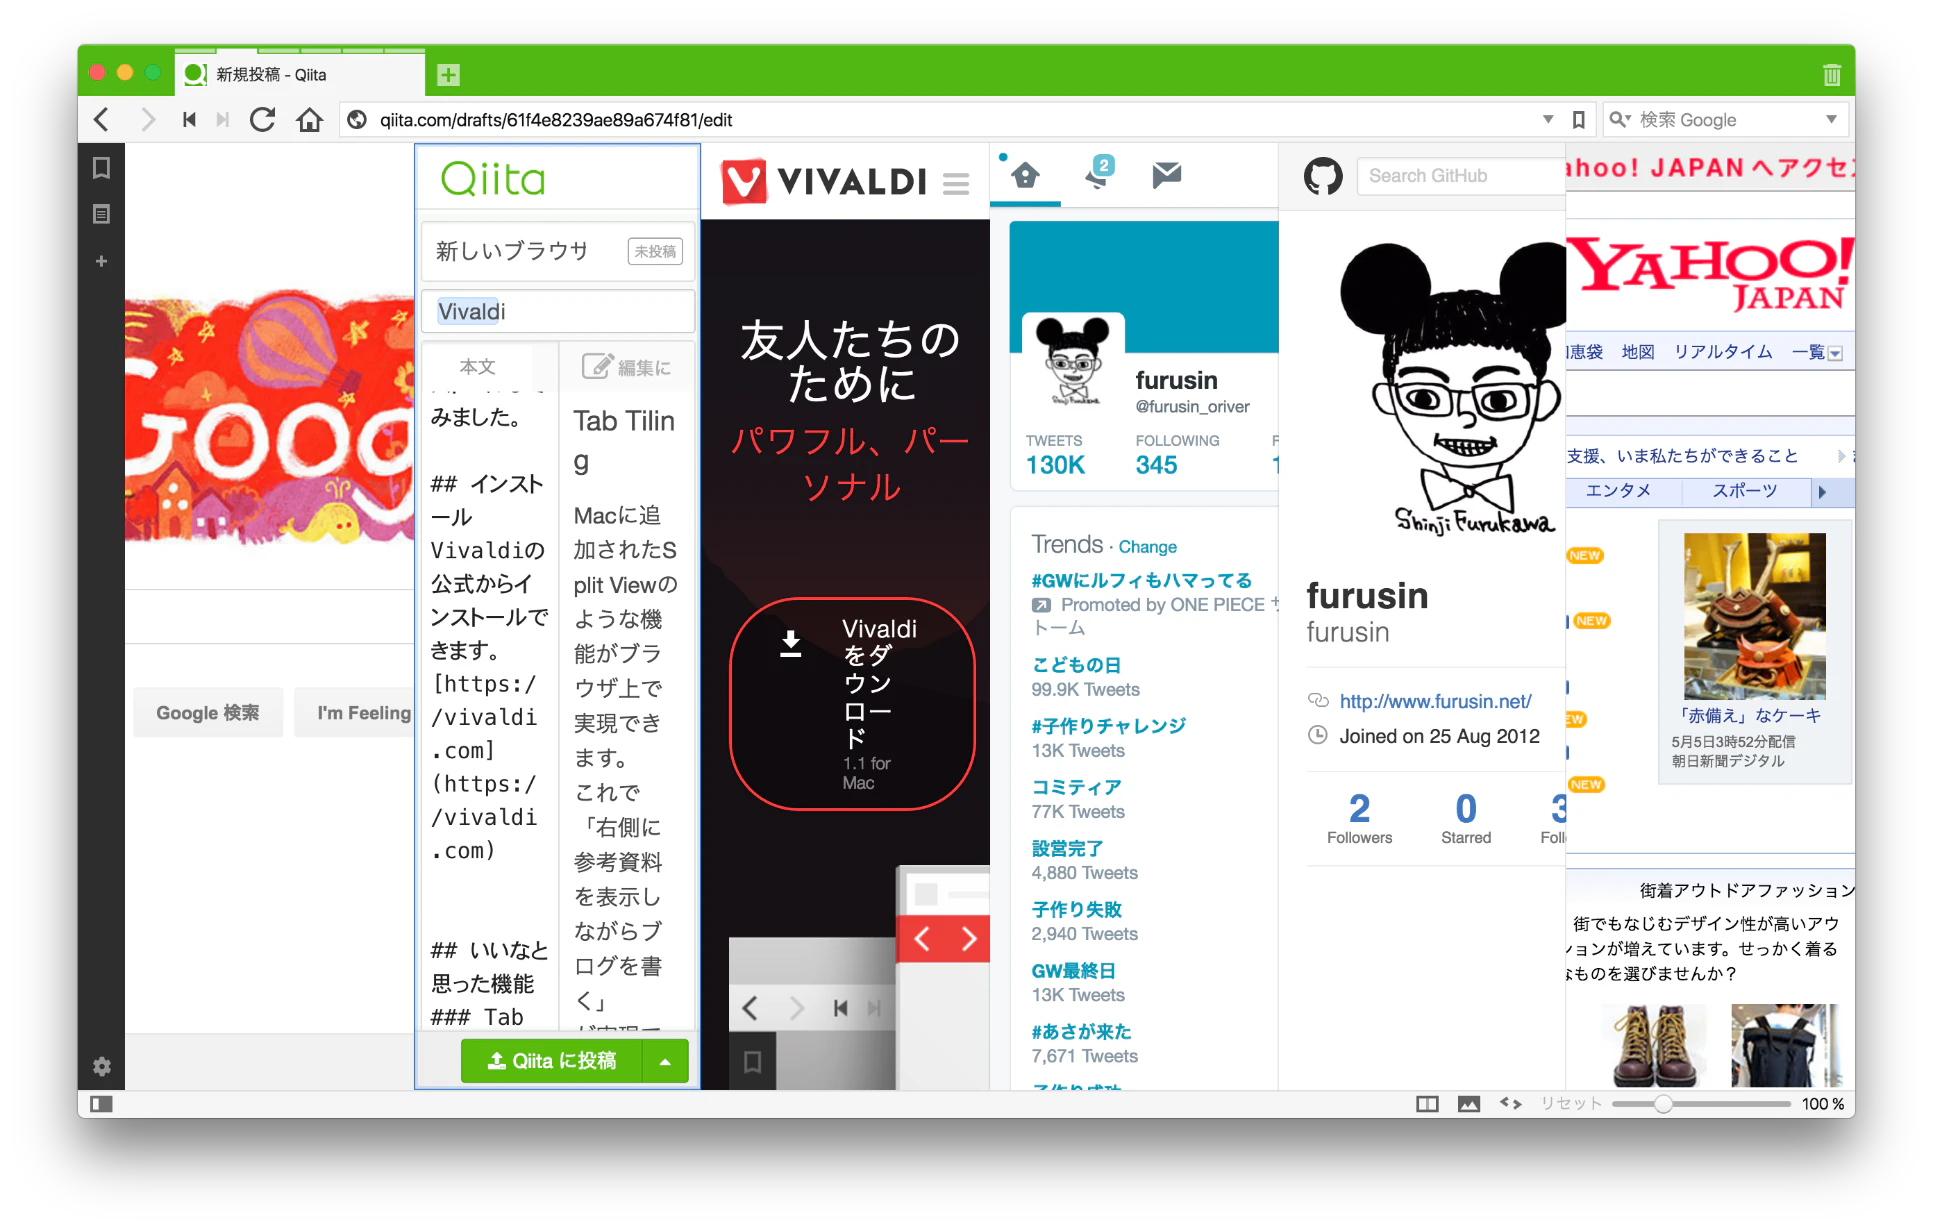Open the Bookmarks panel in the sidebar

pyautogui.click(x=101, y=168)
